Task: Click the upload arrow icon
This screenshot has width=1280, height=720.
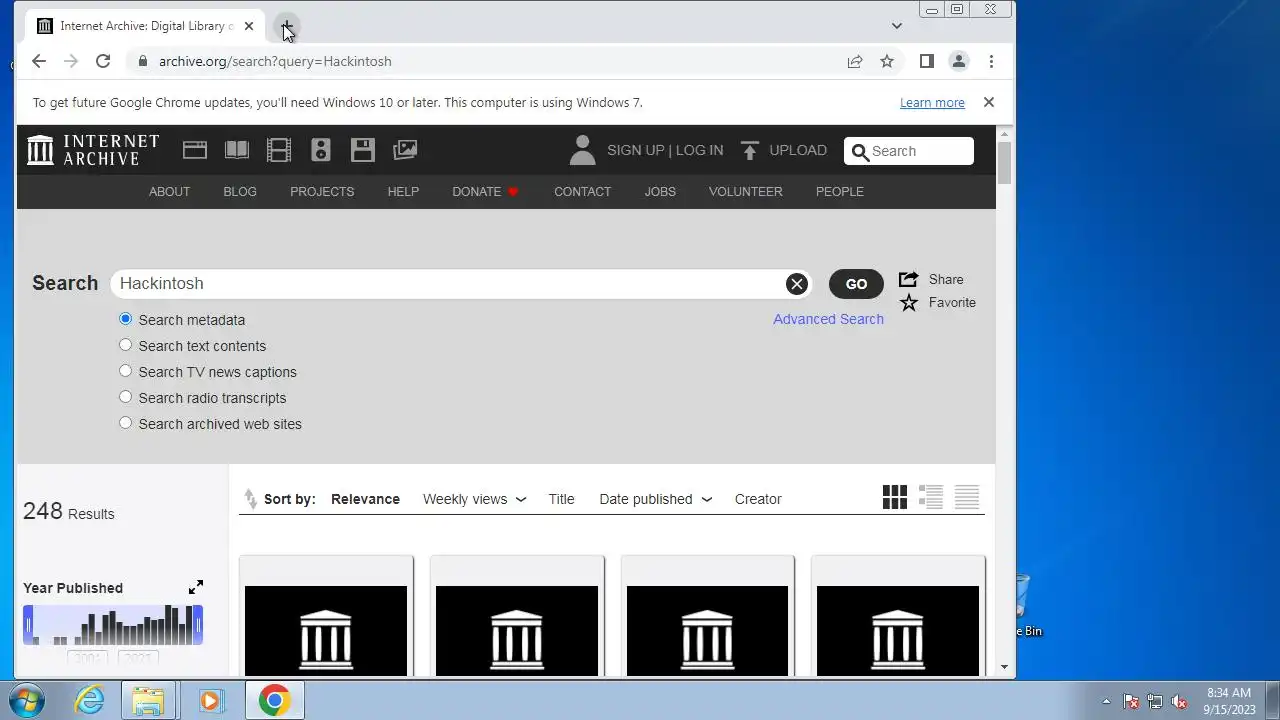Action: click(750, 150)
